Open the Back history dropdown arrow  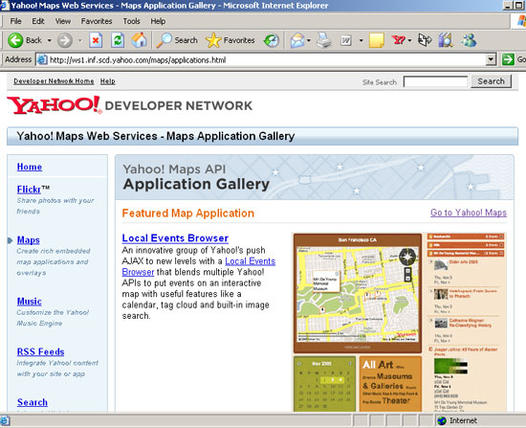[49, 41]
